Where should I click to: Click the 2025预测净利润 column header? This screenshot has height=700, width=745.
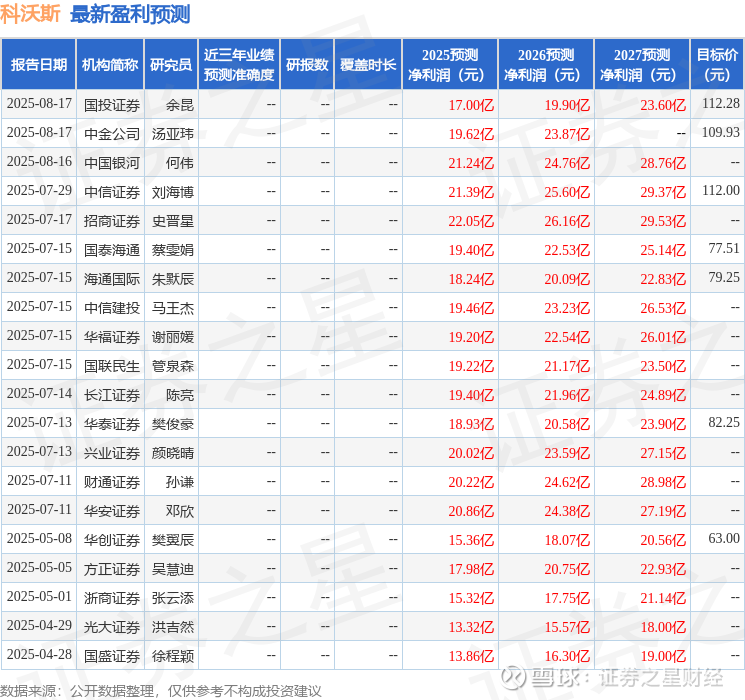(x=450, y=65)
